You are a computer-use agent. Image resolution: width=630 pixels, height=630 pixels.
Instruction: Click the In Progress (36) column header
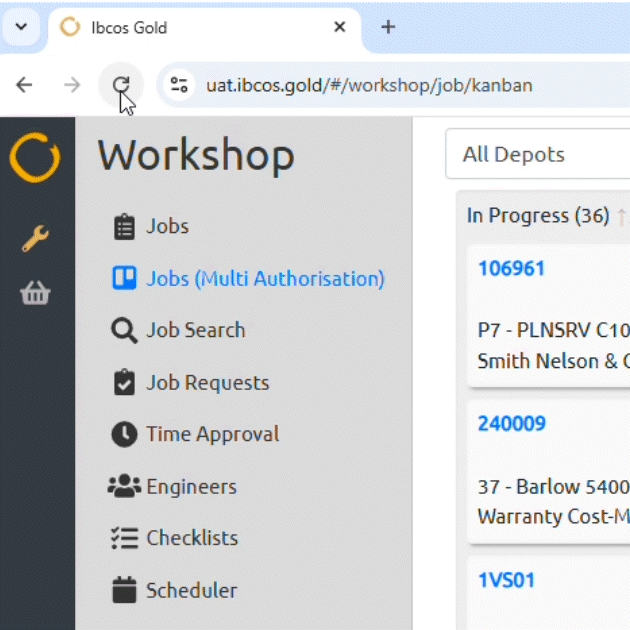point(538,216)
